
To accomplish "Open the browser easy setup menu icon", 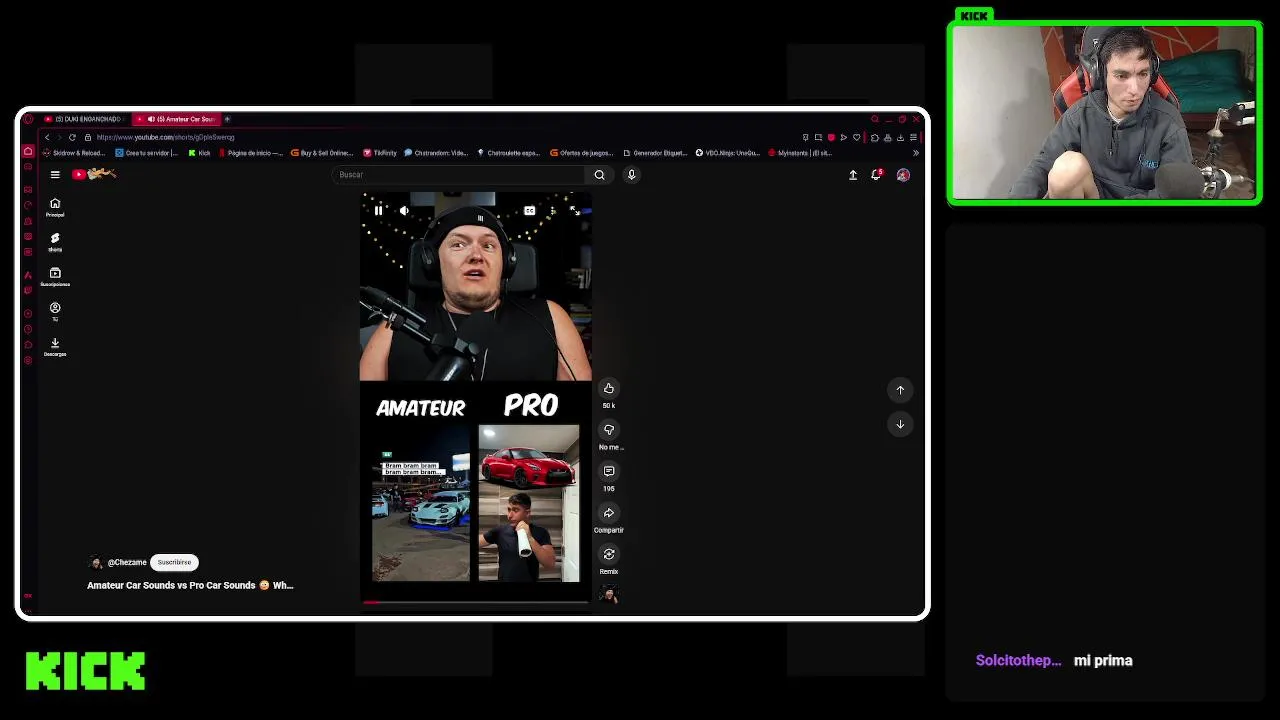I will (x=913, y=137).
